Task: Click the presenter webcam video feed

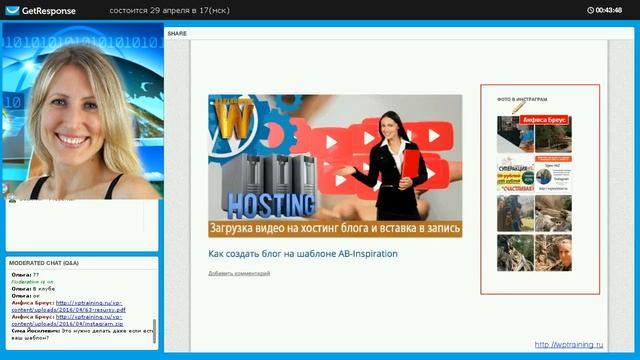Action: pyautogui.click(x=83, y=111)
